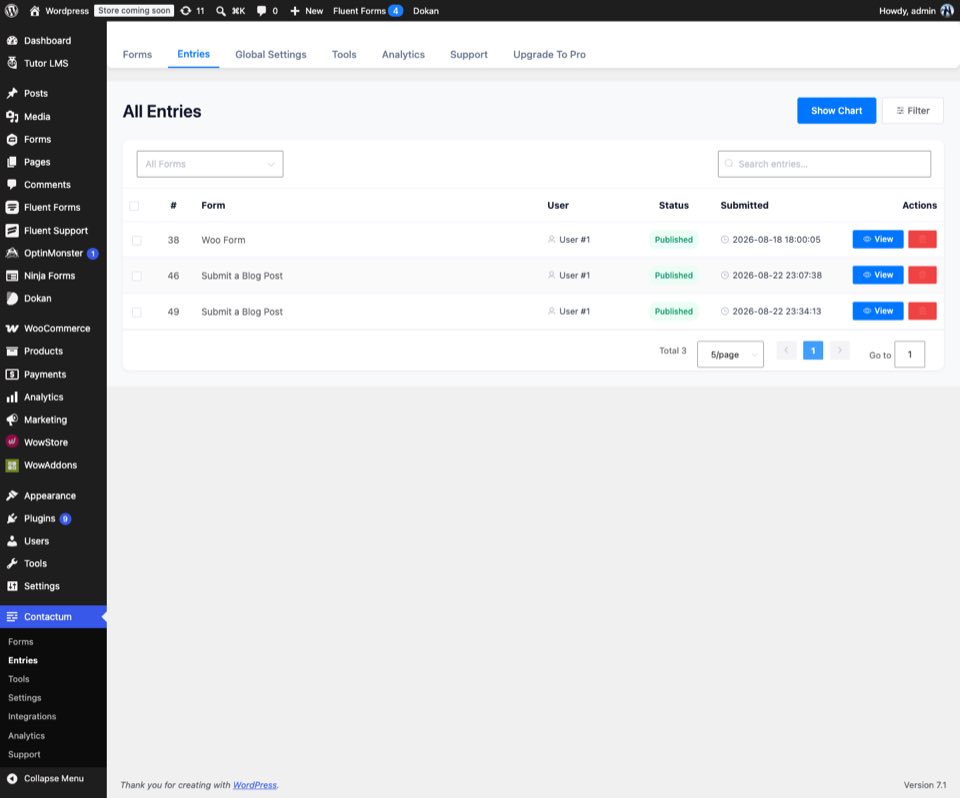960x798 pixels.
Task: Click the Store coming soon badge
Action: (x=134, y=10)
